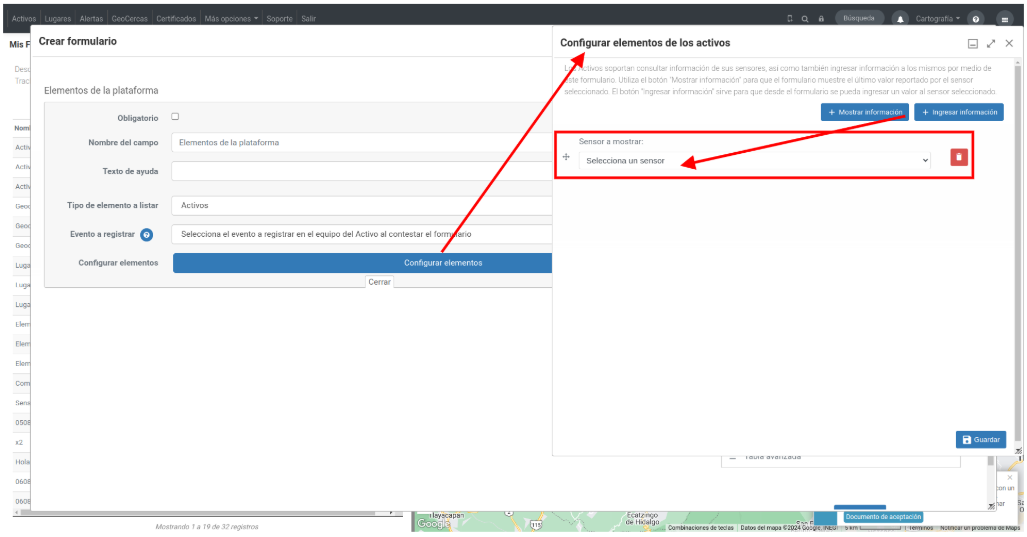Grab the move handle icon beside the sensor row

[566, 157]
